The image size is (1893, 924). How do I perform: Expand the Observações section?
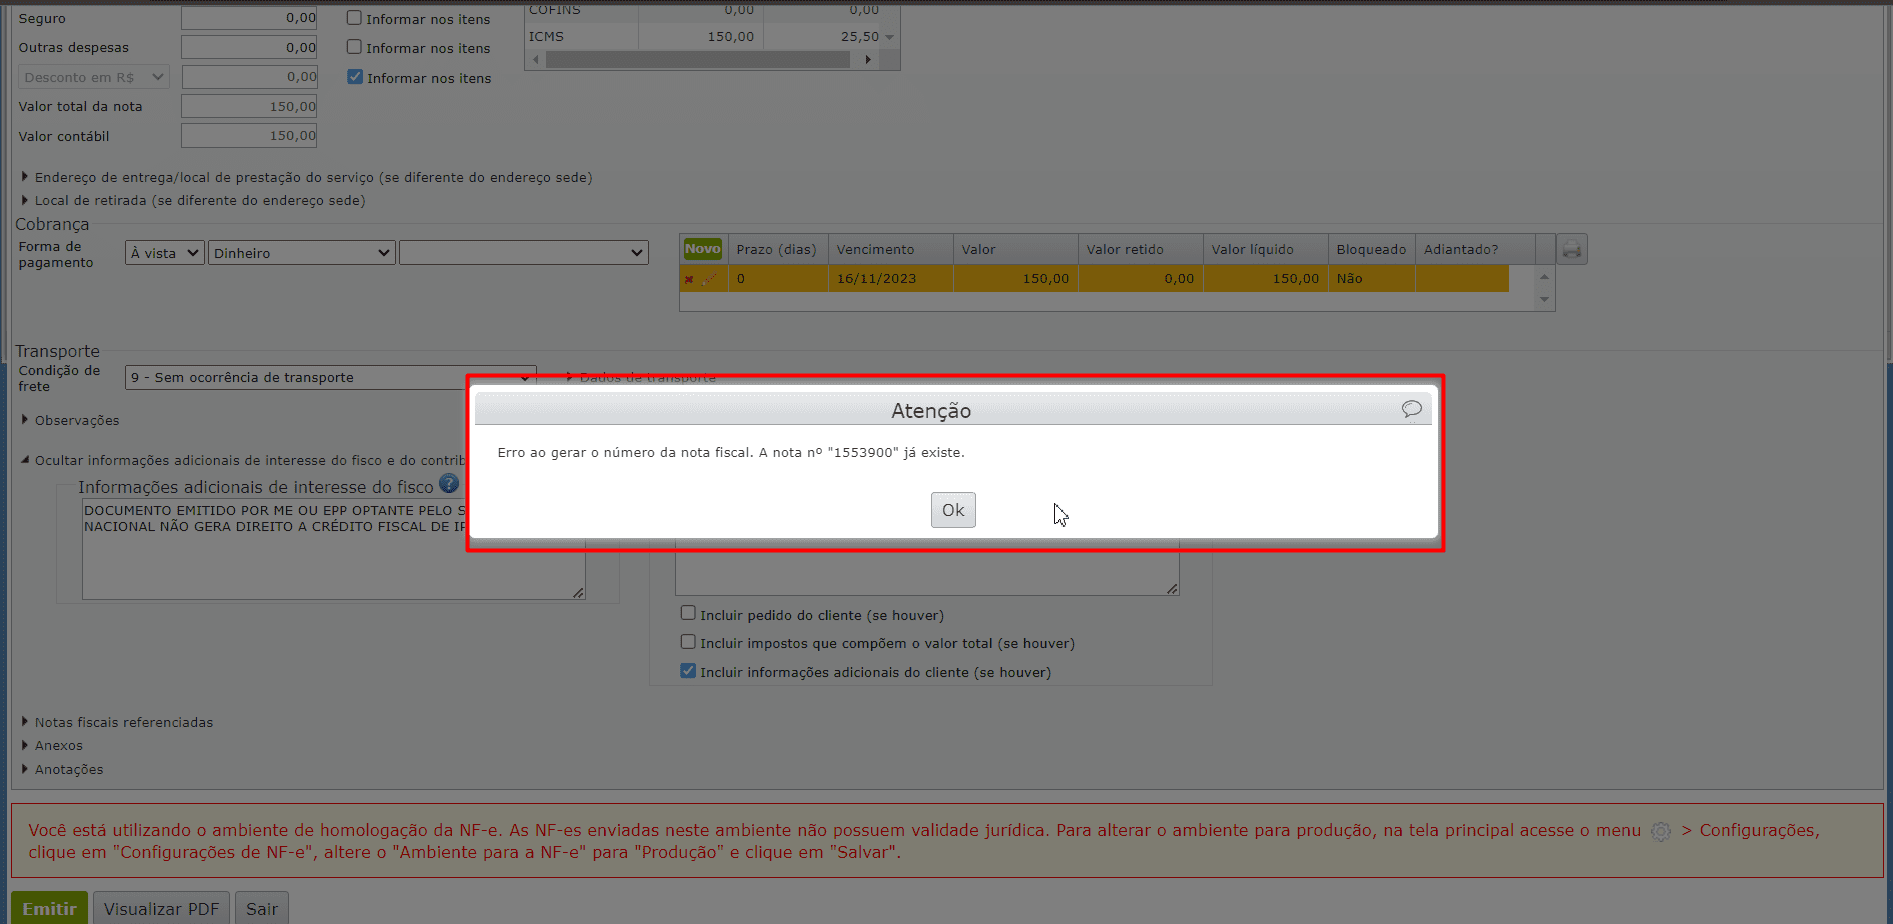70,420
